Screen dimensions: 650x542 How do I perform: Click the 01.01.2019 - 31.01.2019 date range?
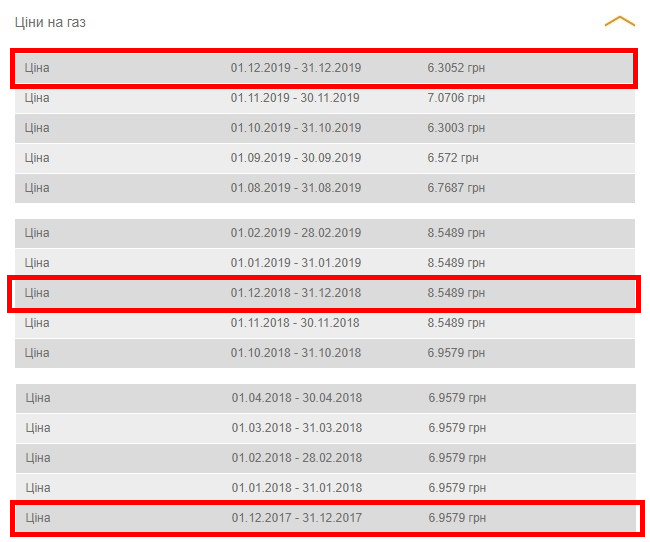295,263
